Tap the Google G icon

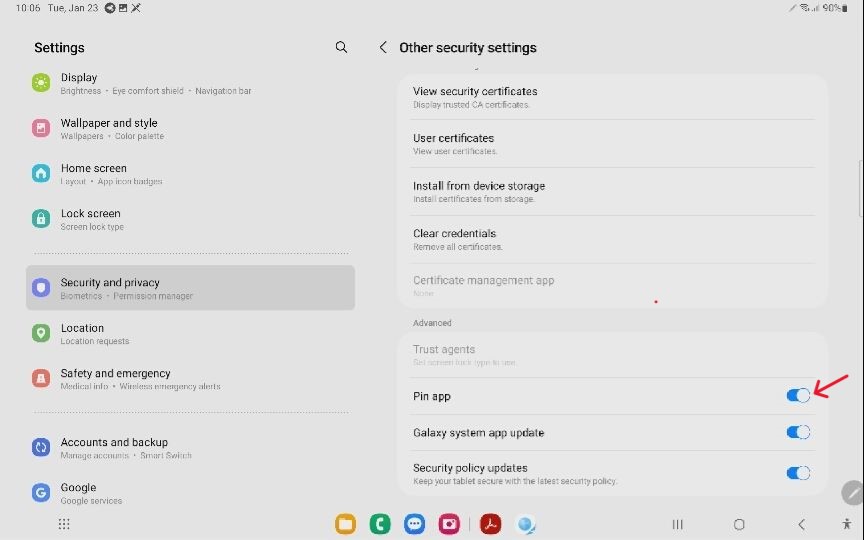41,492
